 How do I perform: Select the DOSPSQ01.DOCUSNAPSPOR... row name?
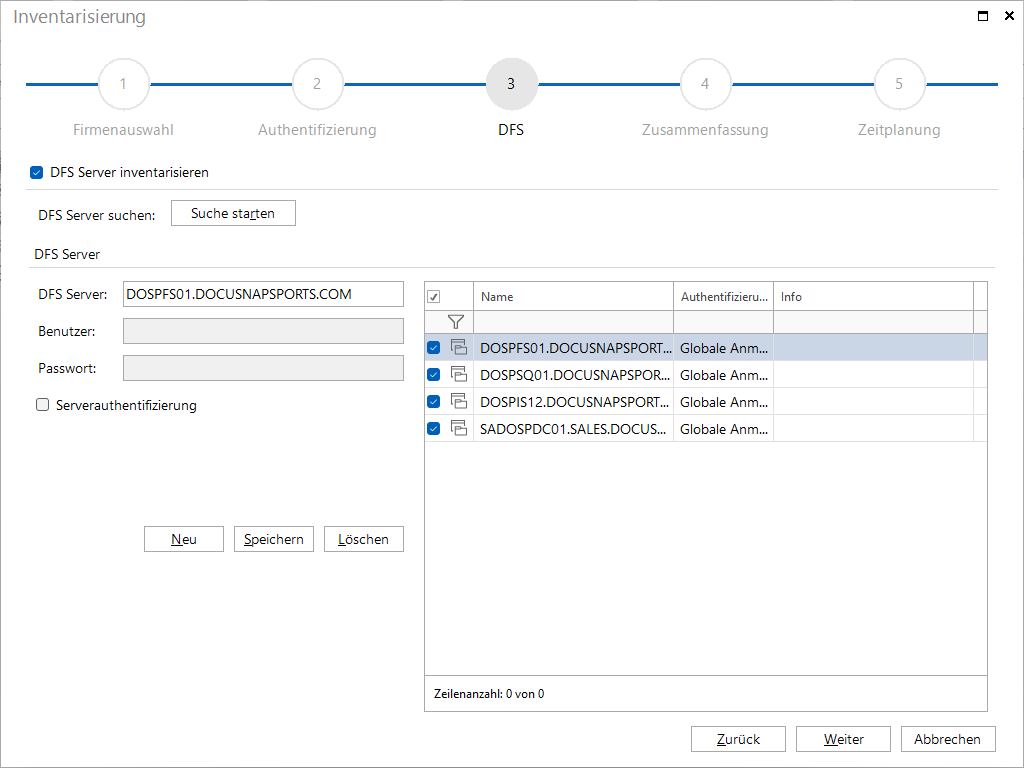(573, 374)
